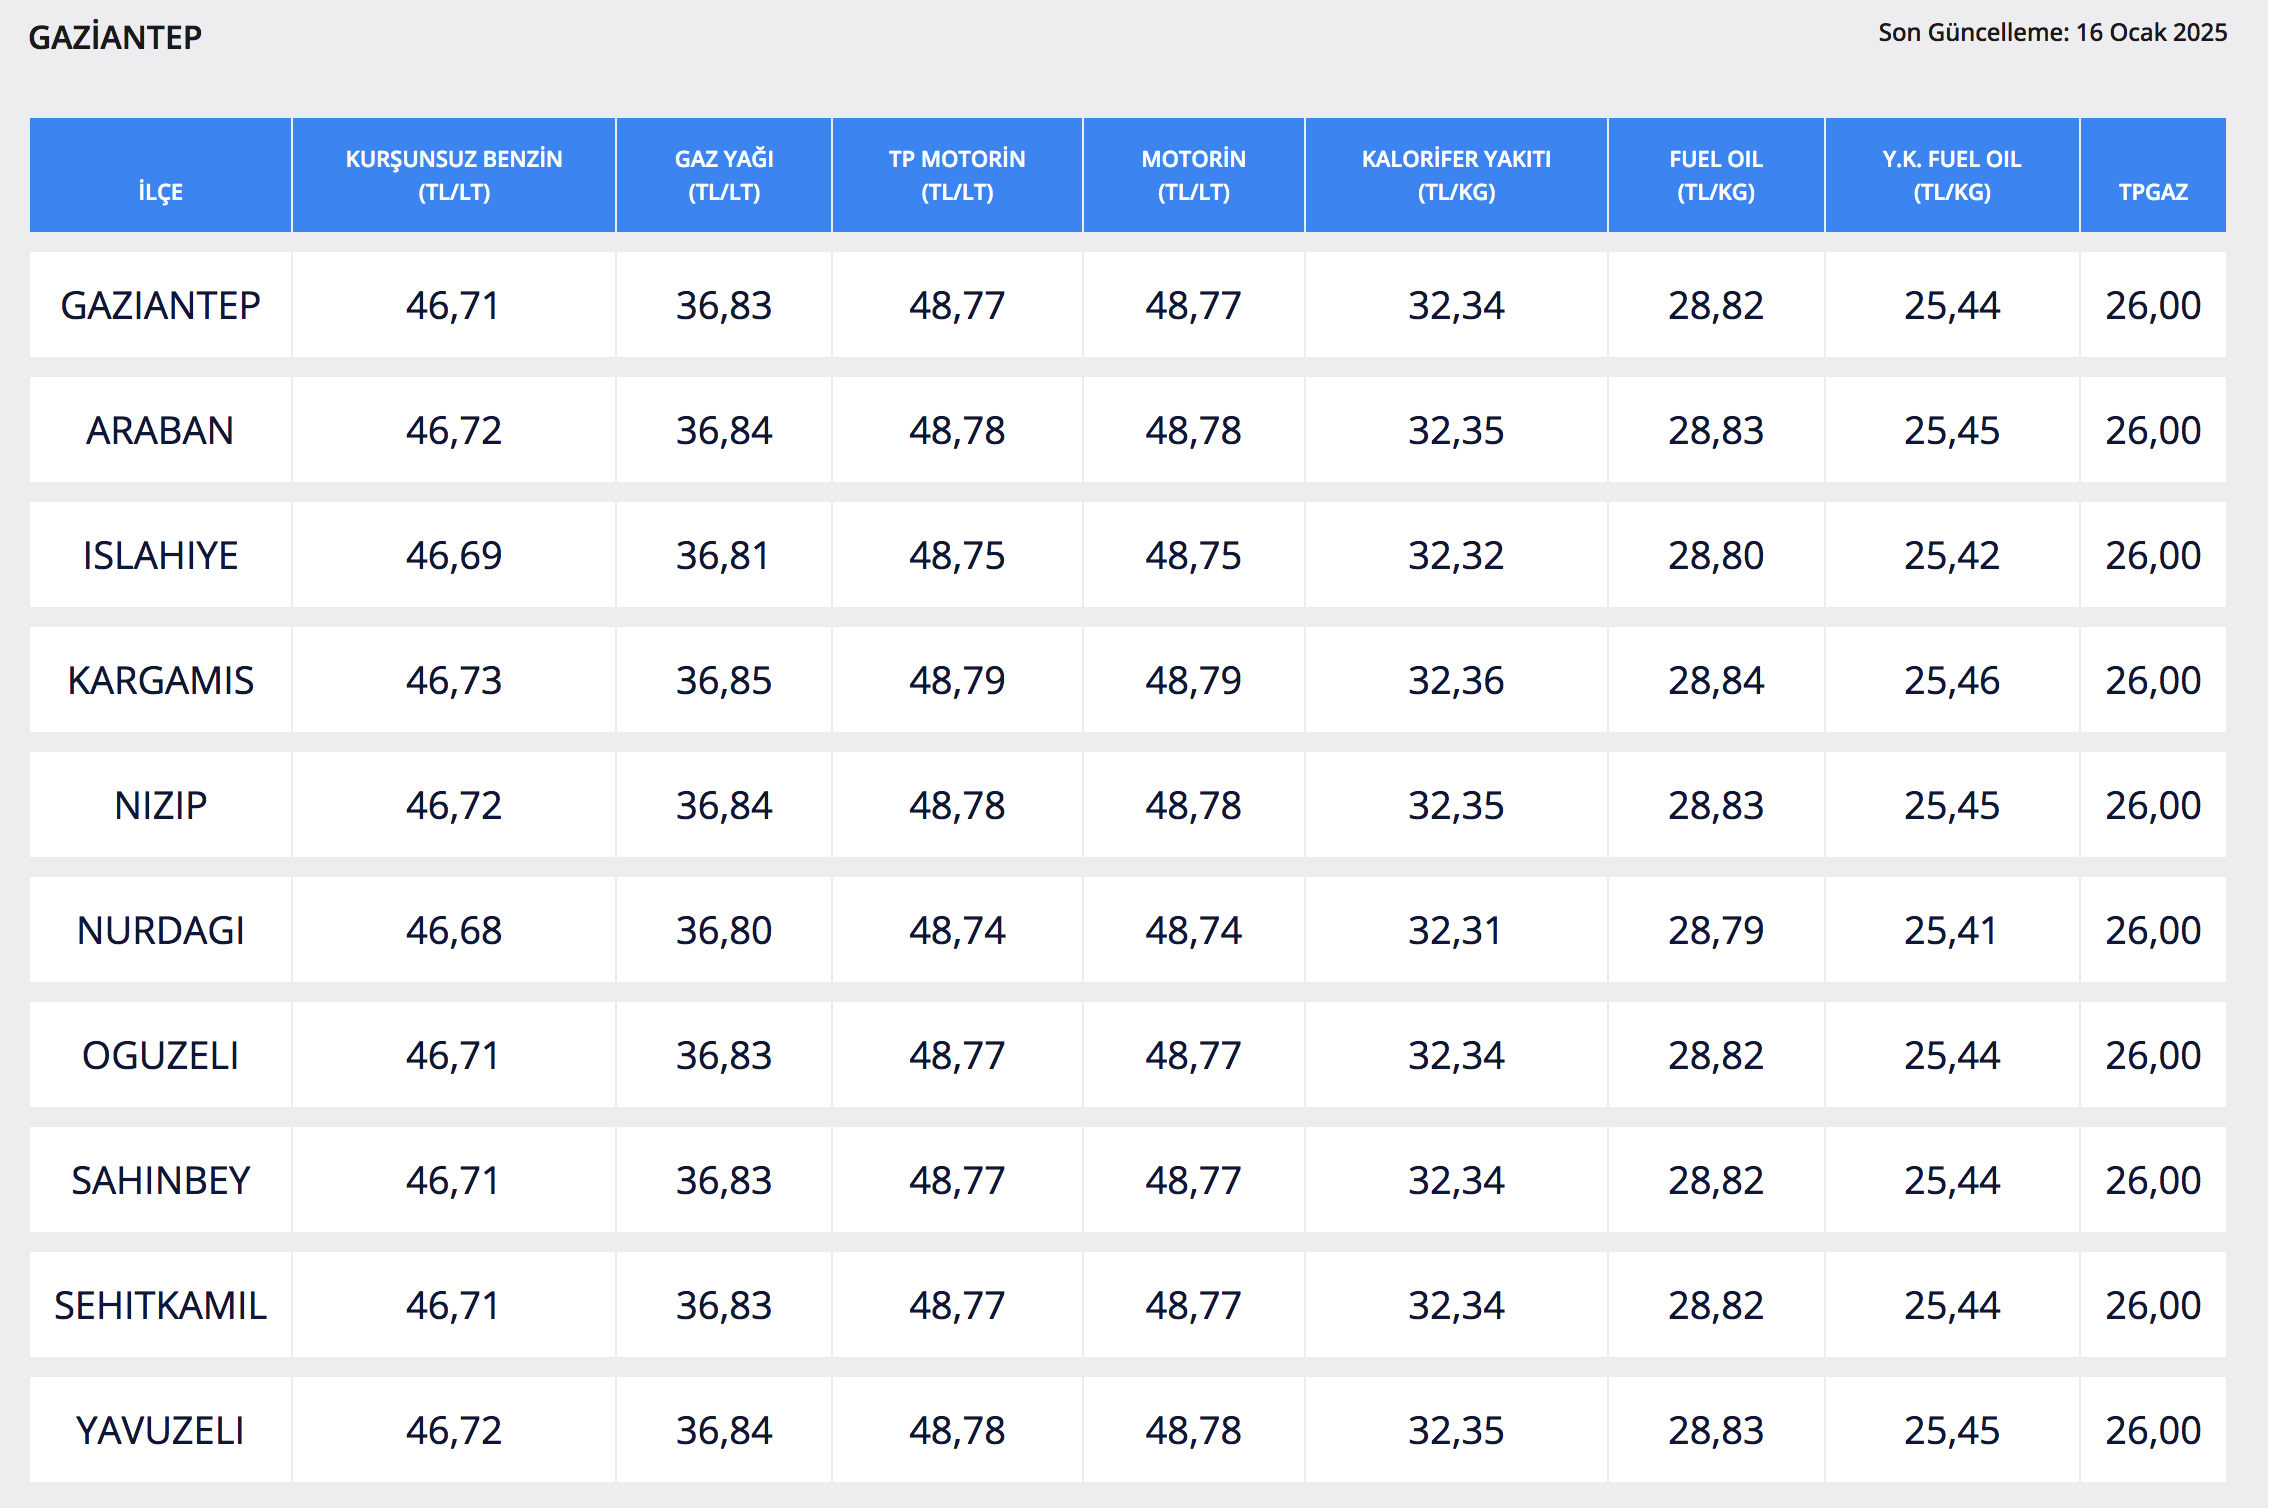Click the GAZİANTEP page heading
The width and height of the screenshot is (2270, 1508).
tap(115, 38)
